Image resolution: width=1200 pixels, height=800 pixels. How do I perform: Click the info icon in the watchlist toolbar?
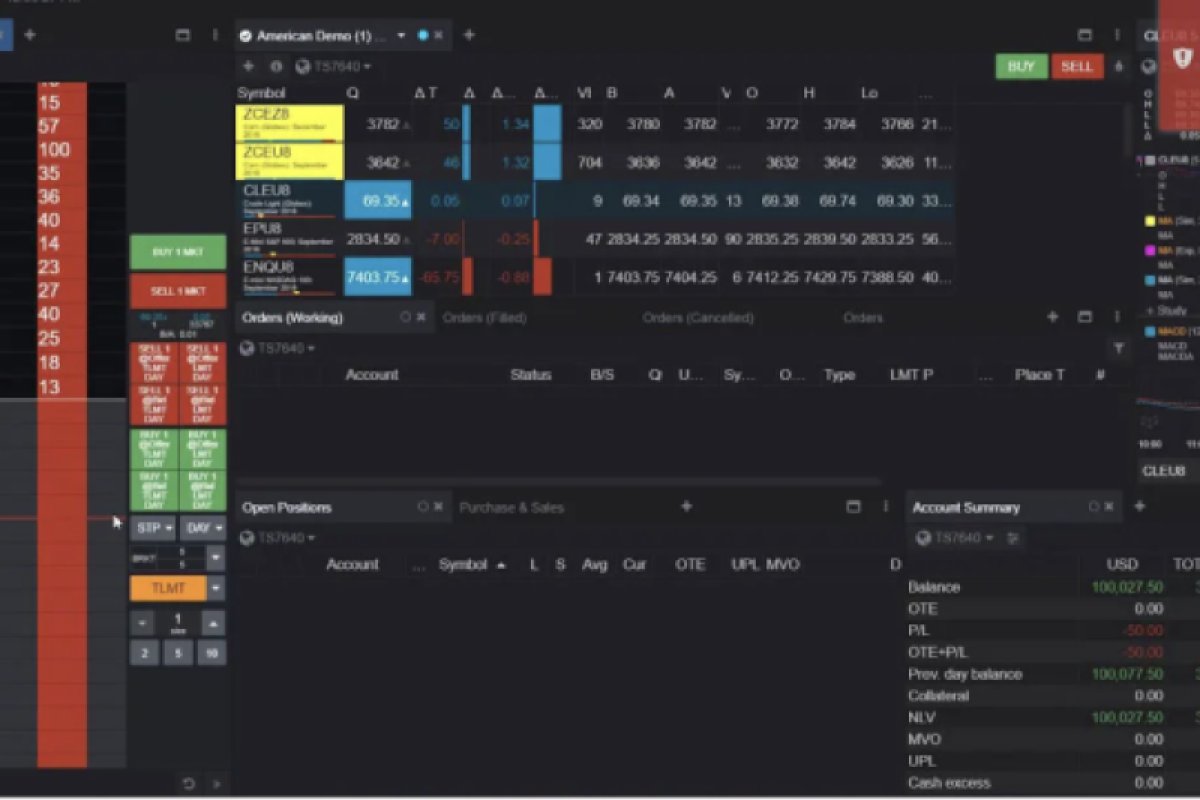tap(276, 67)
